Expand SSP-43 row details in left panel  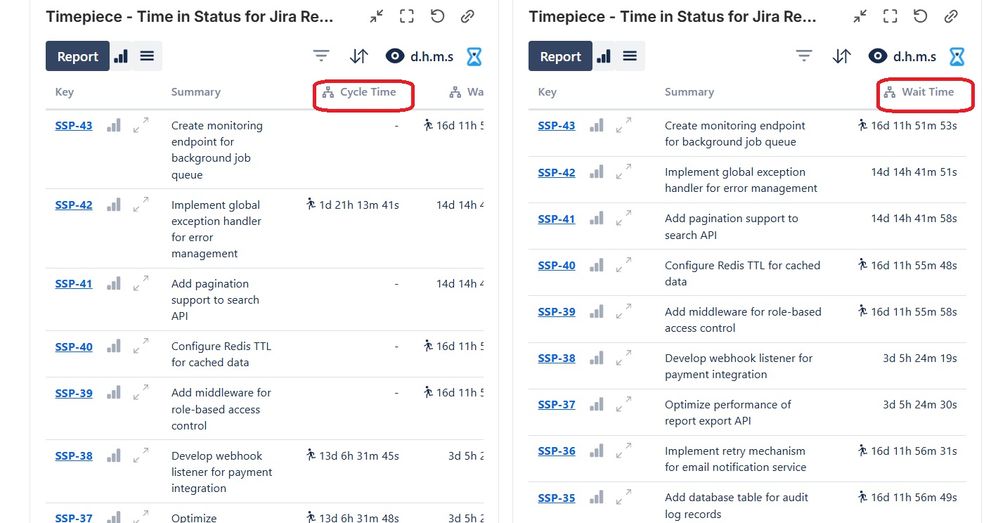pos(141,125)
